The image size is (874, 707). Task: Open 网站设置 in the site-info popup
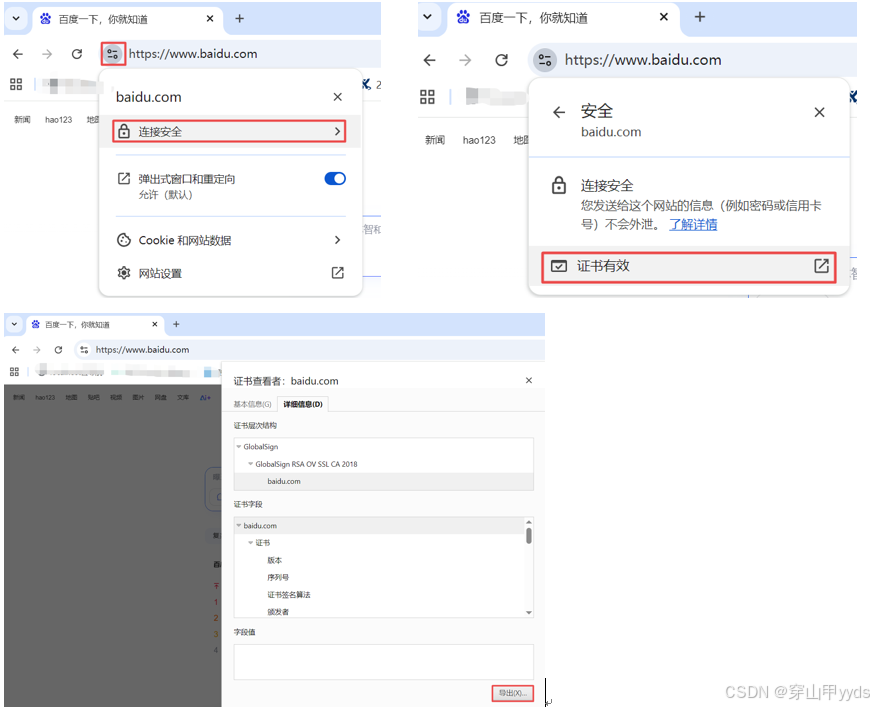coord(229,273)
